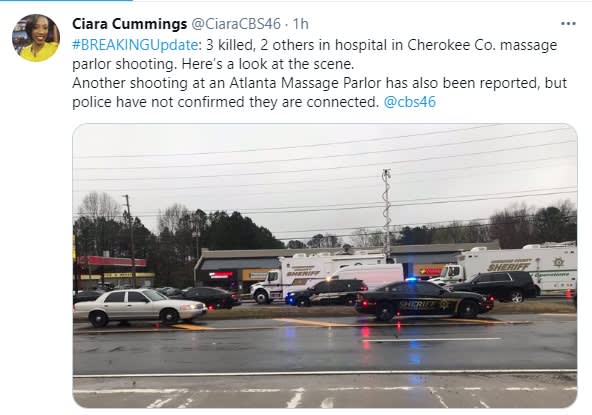592x415 pixels.
Task: Open the @CiaraCBS46 handle link
Action: tap(236, 24)
